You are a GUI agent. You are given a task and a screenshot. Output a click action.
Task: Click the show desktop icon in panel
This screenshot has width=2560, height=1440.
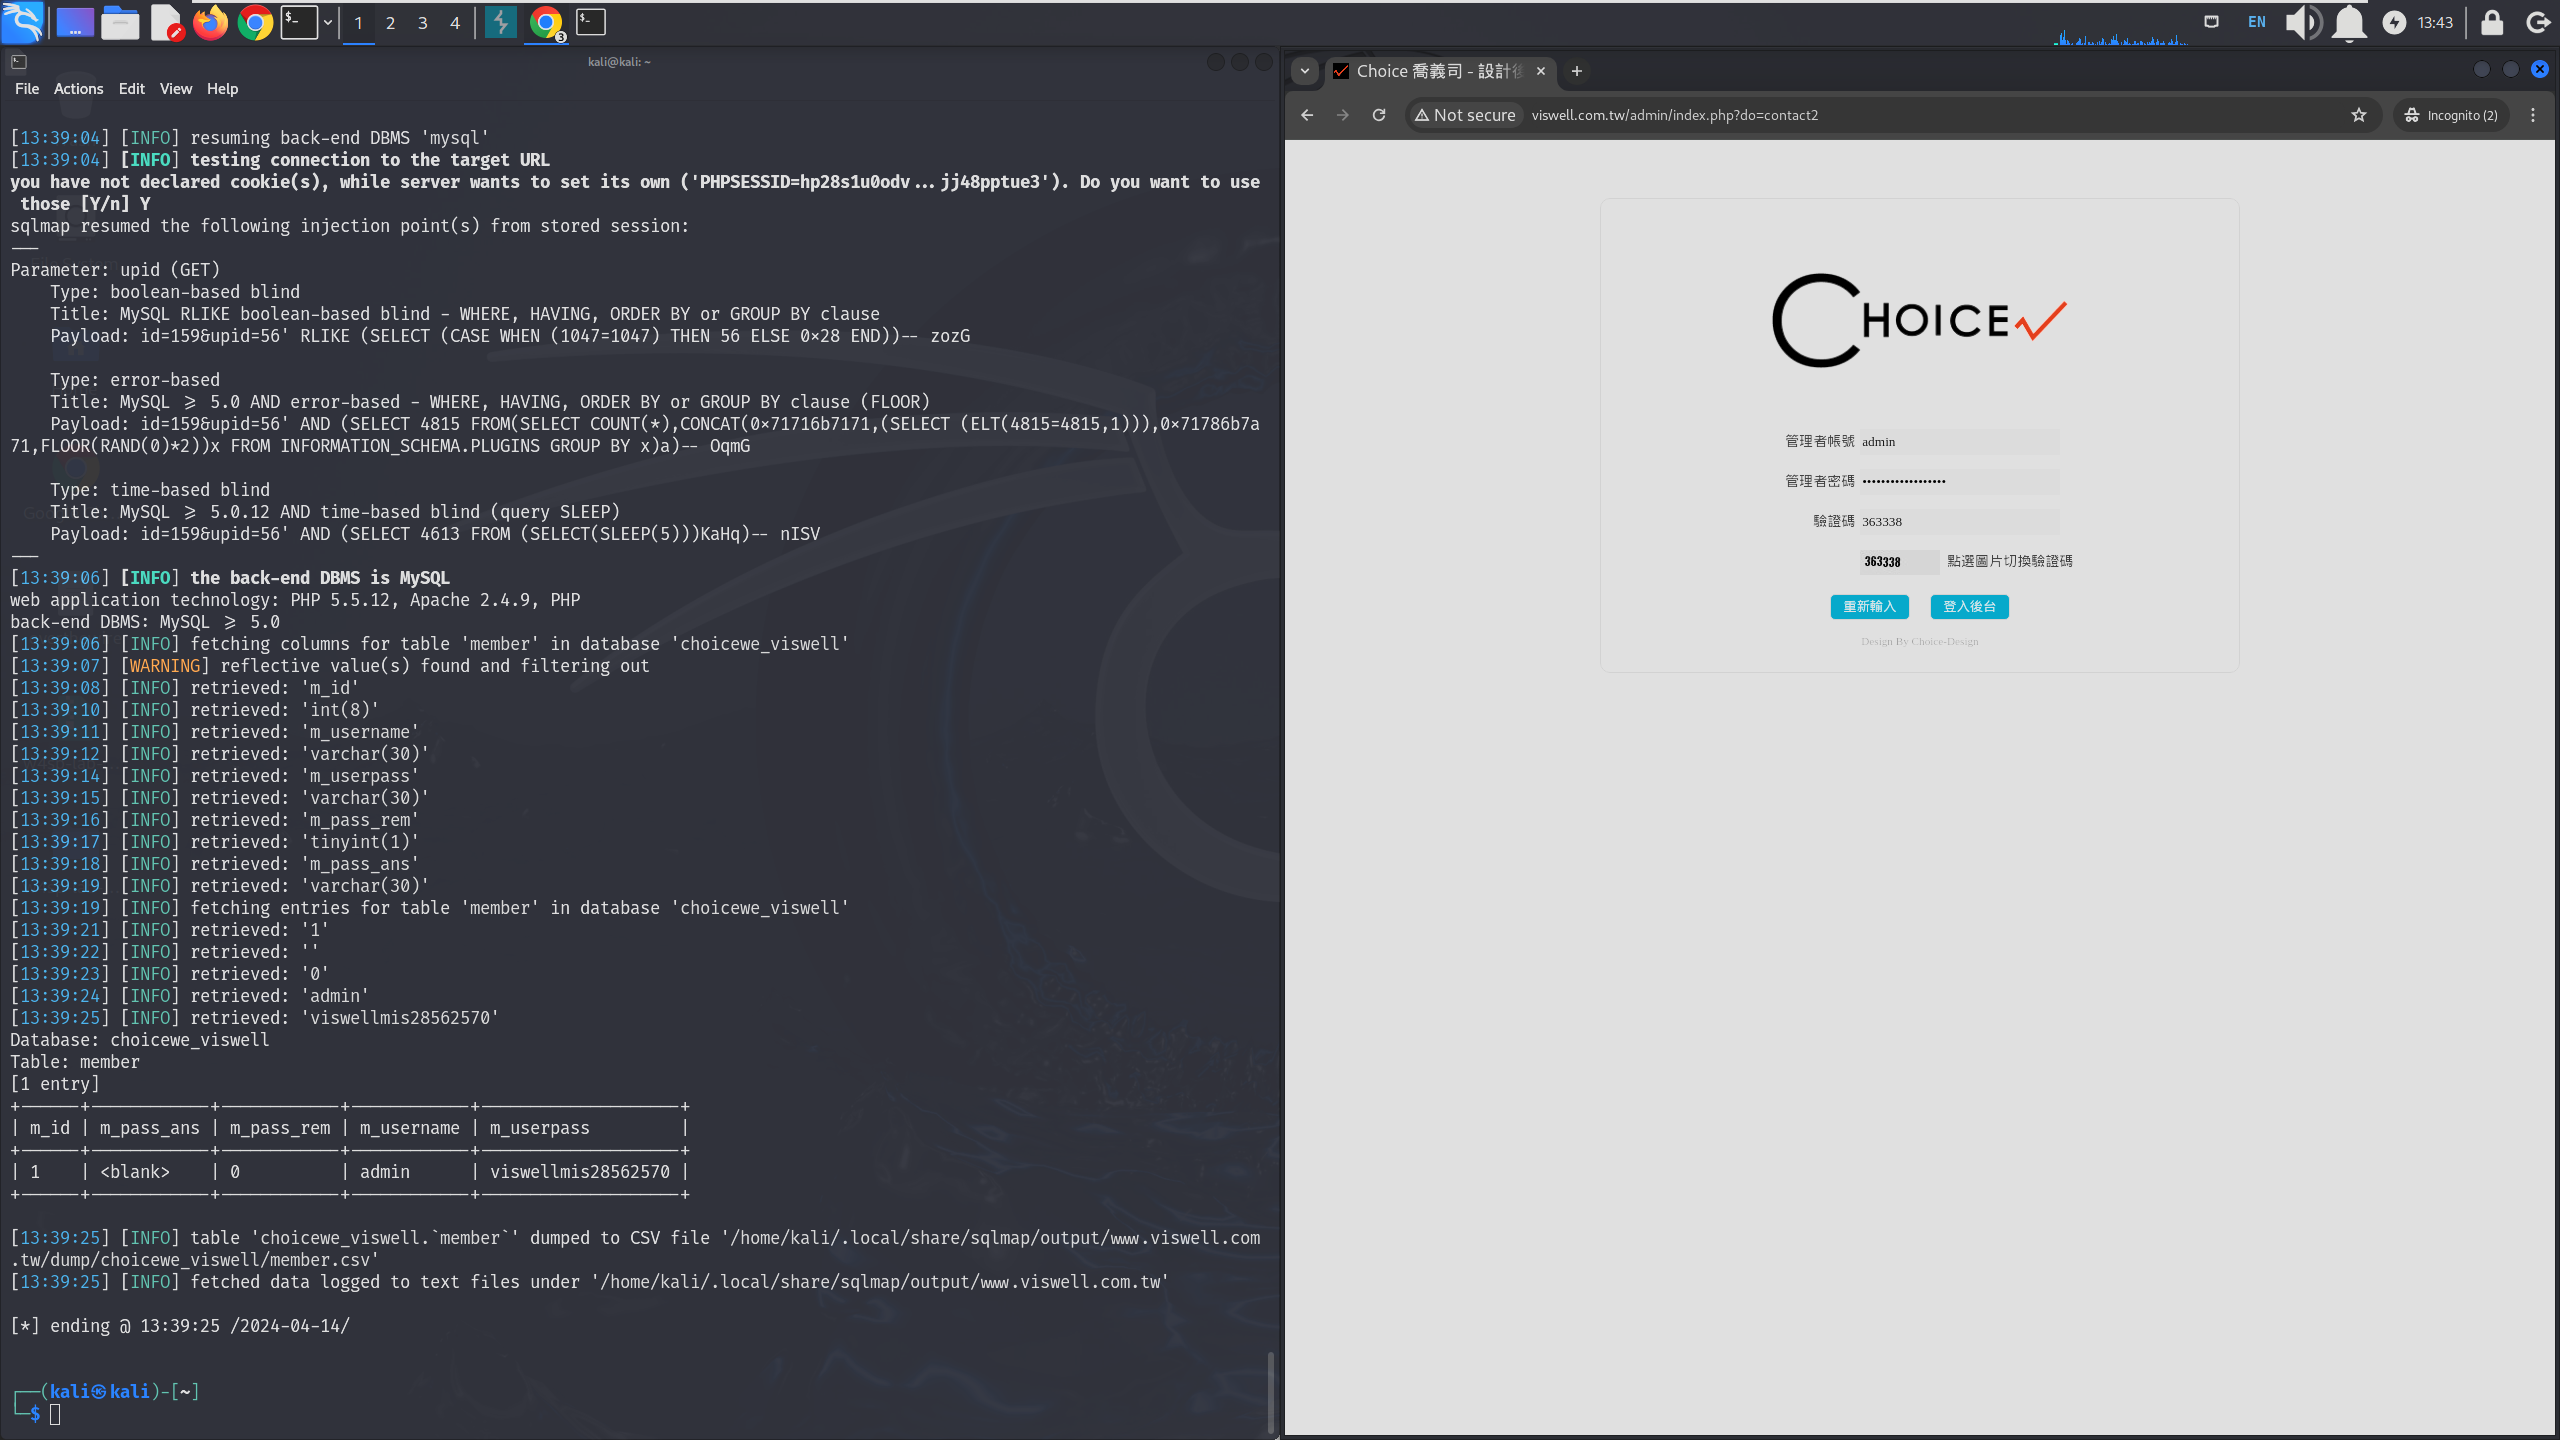point(75,22)
